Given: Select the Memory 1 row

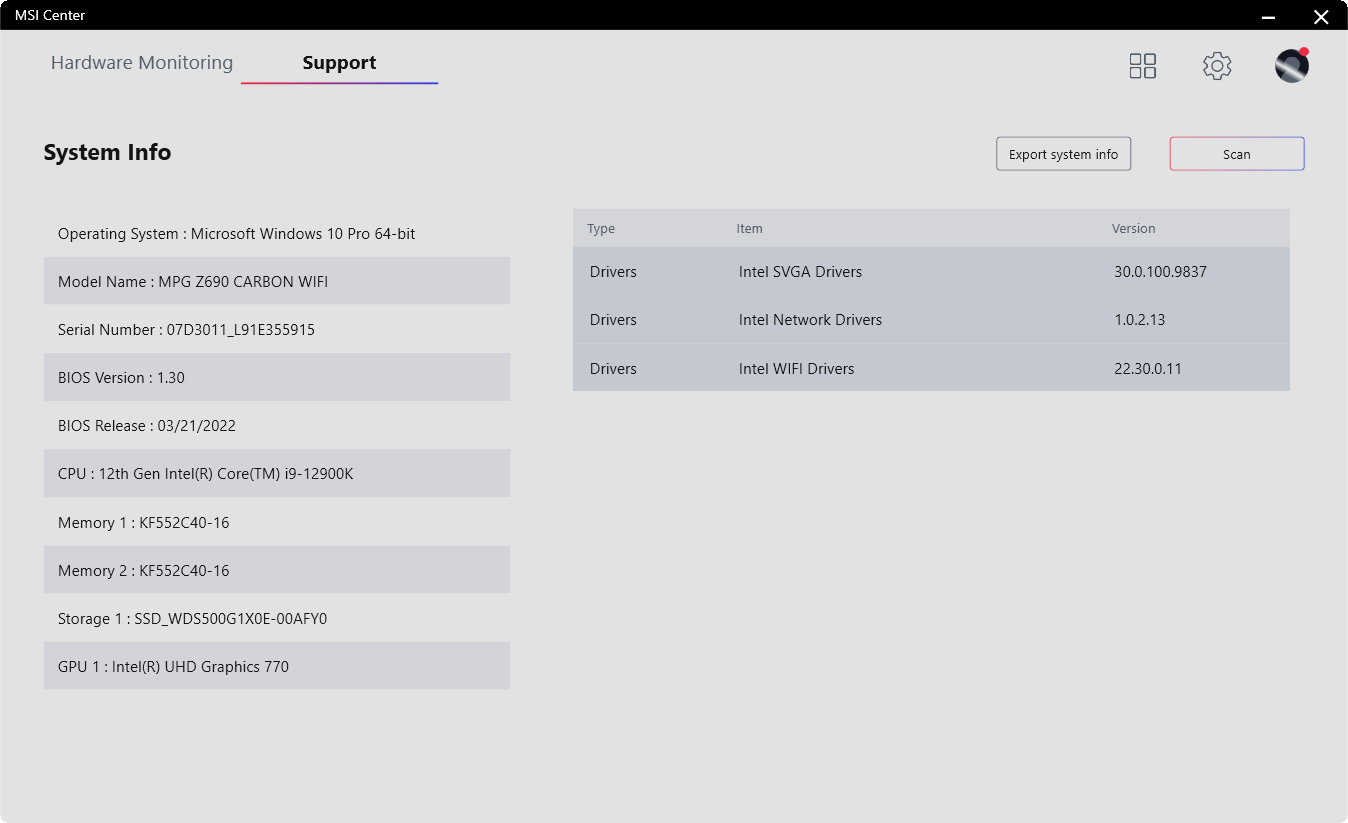Looking at the screenshot, I should [x=277, y=522].
